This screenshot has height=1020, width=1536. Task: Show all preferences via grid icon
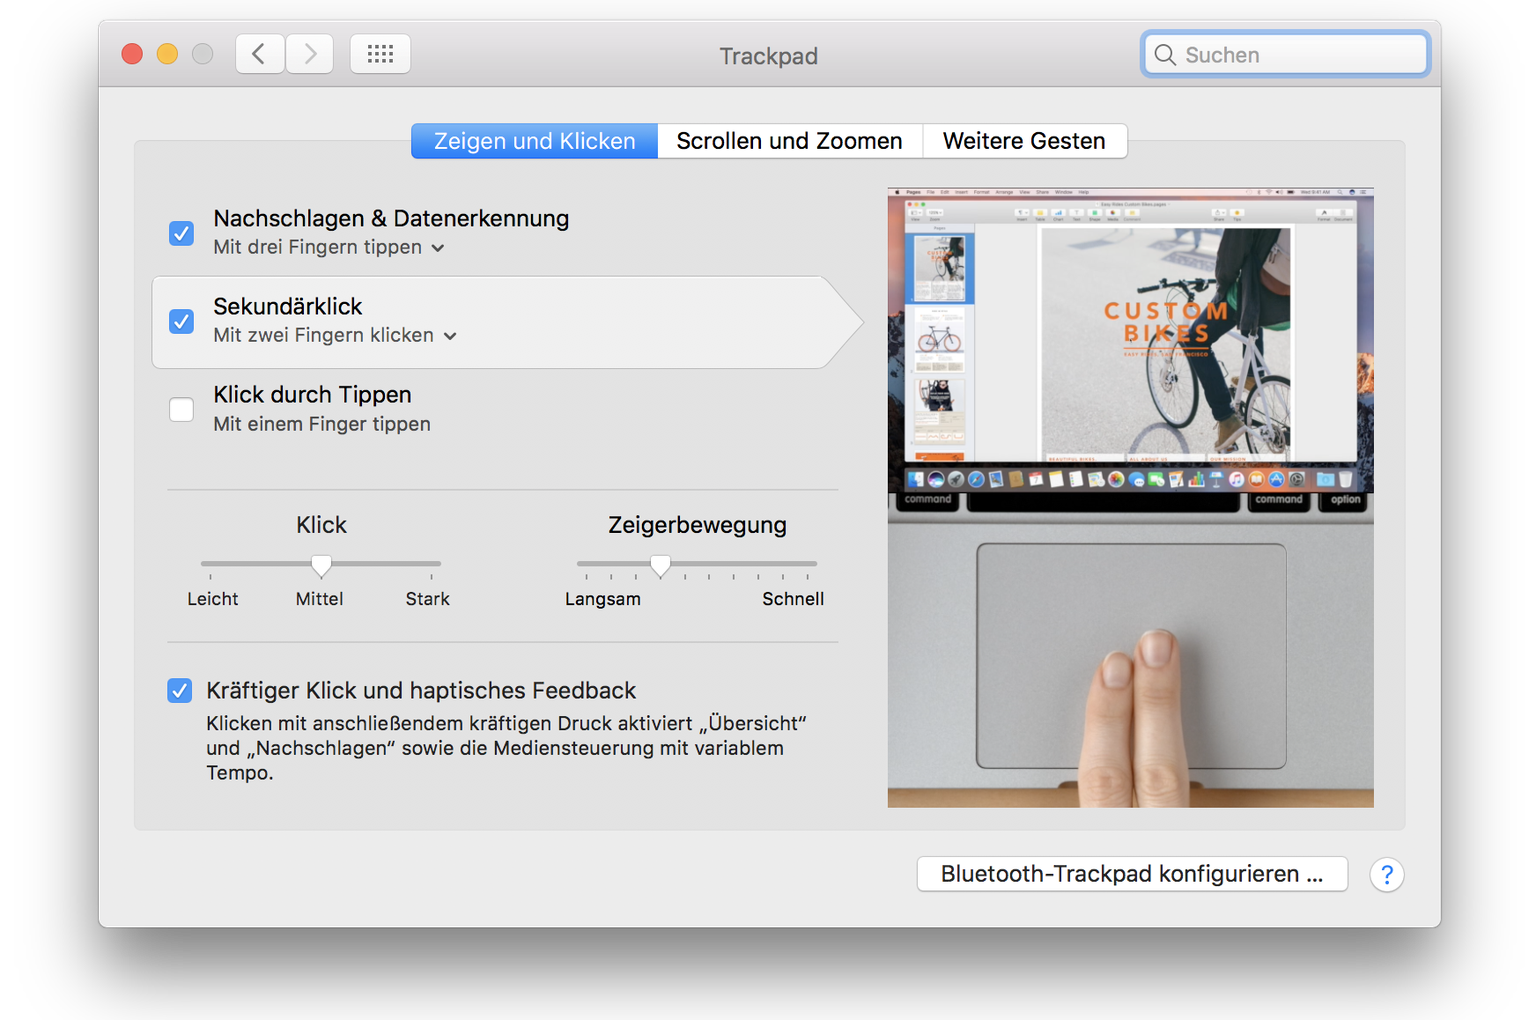pyautogui.click(x=380, y=54)
